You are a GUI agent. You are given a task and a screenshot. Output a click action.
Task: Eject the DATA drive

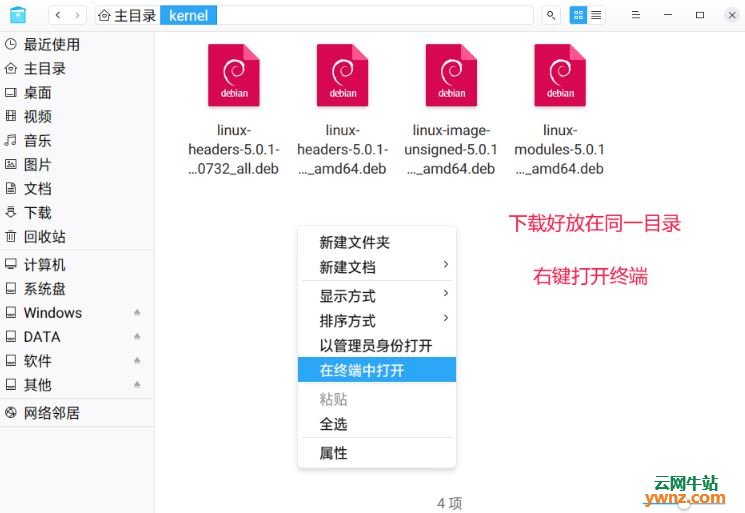point(137,336)
